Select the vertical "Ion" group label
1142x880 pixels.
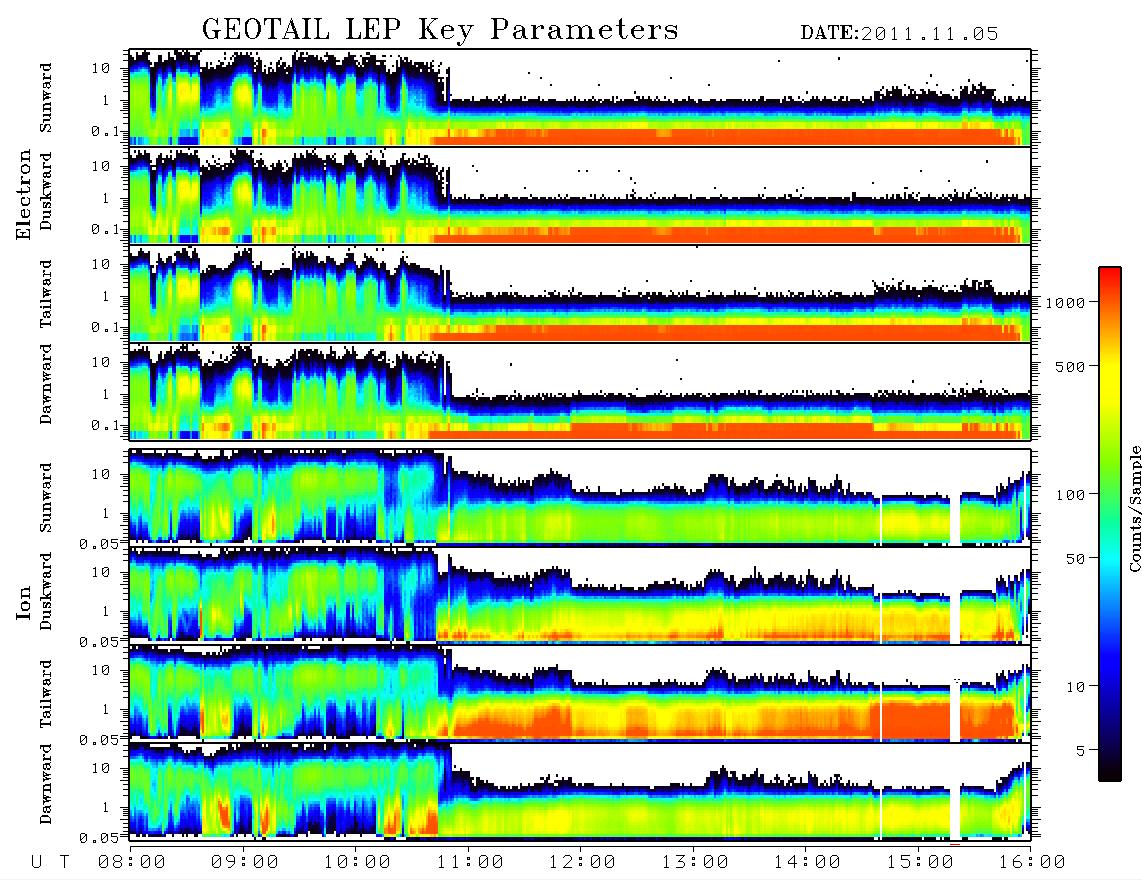pyautogui.click(x=23, y=602)
